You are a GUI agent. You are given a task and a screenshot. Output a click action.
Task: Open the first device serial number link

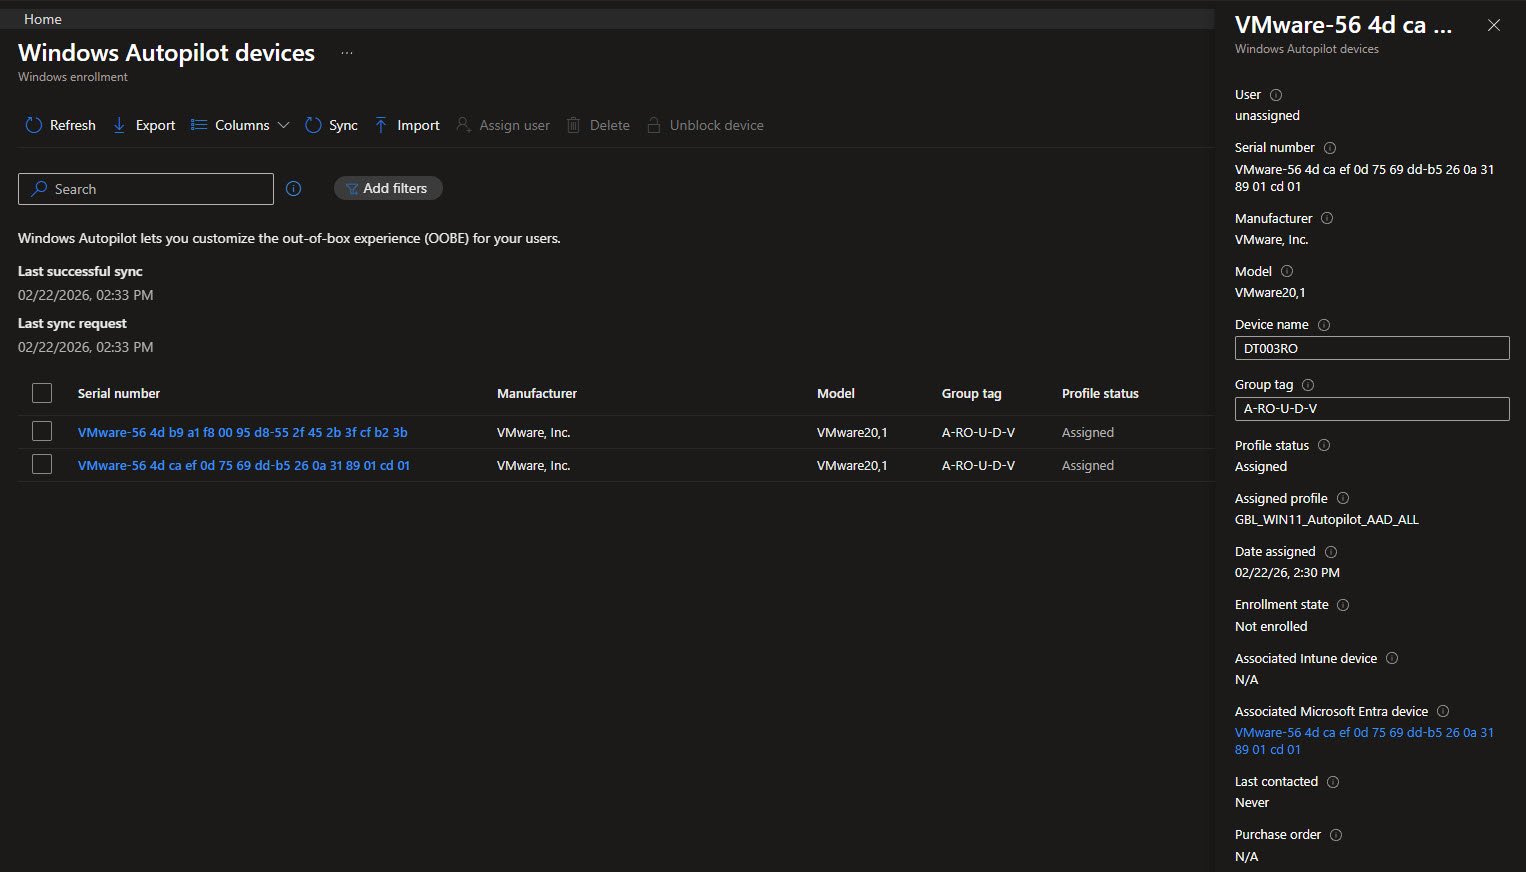click(242, 432)
